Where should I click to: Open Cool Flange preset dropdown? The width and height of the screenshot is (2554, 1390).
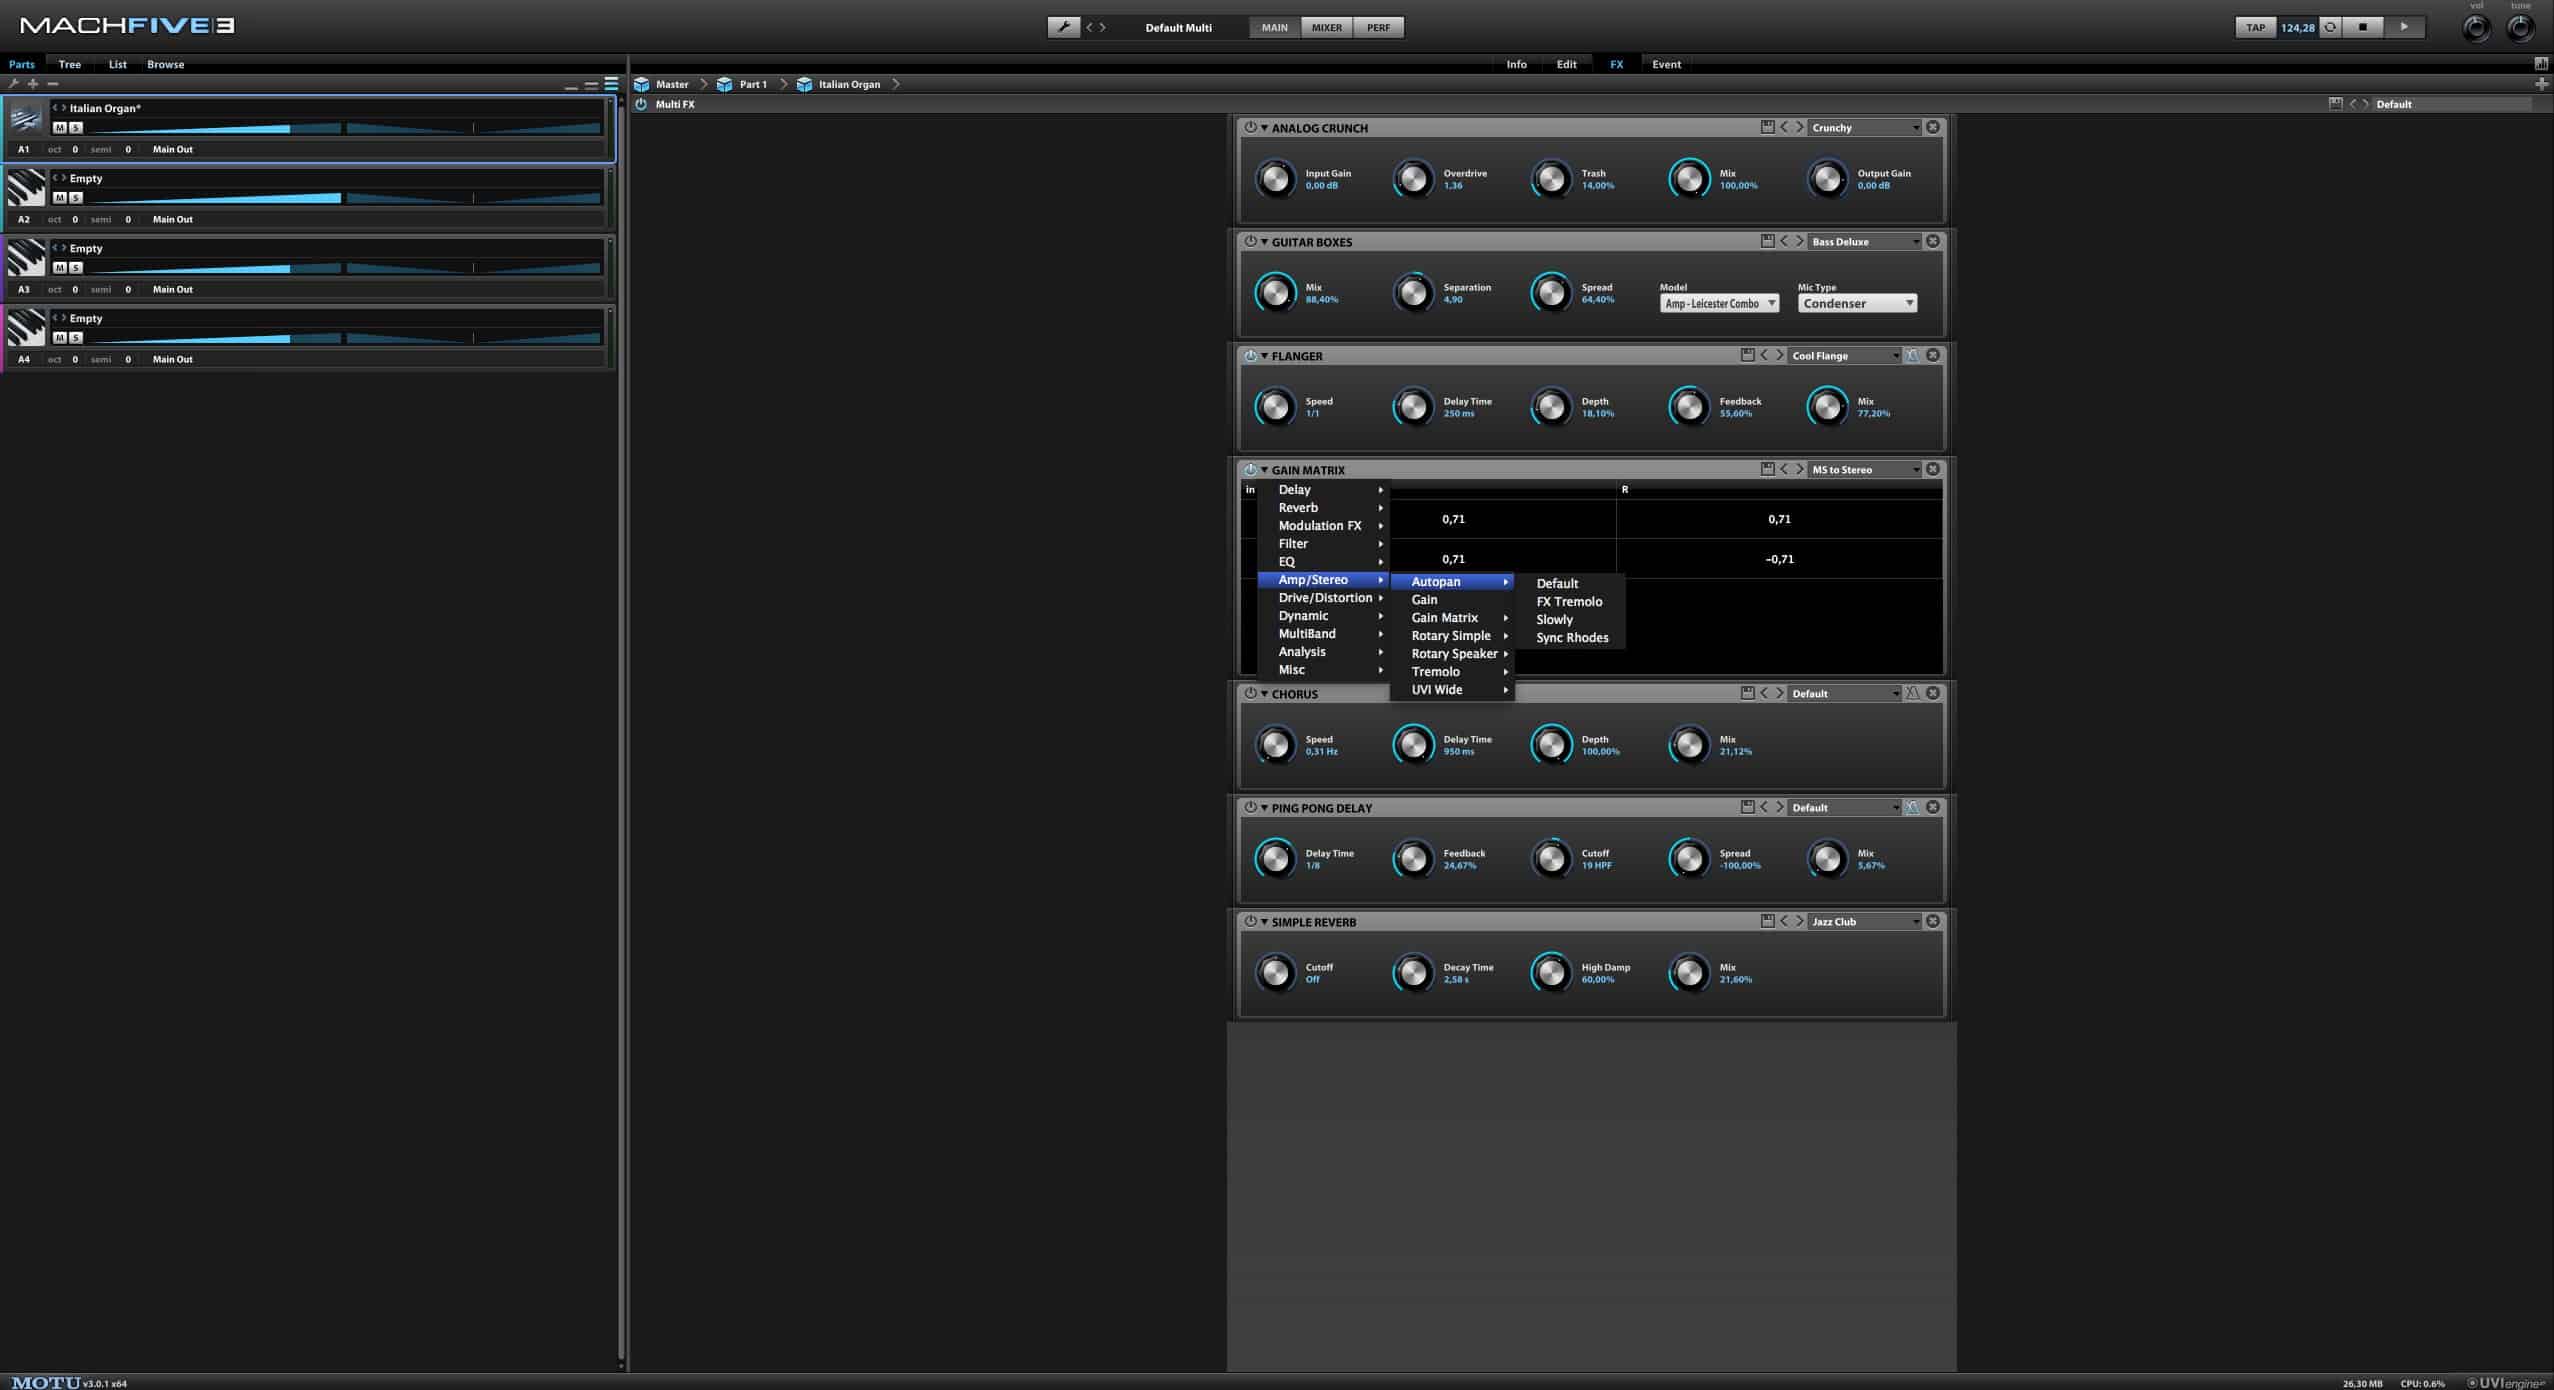(x=1845, y=355)
